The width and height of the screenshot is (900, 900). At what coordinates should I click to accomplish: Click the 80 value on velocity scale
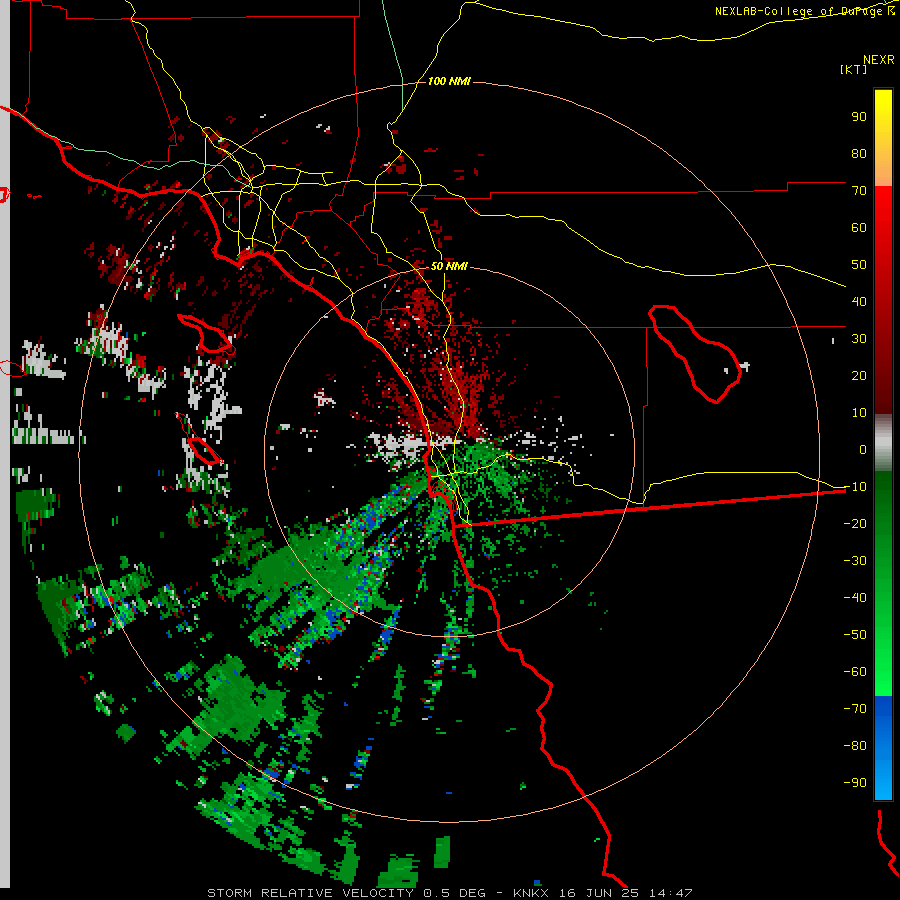tap(859, 154)
